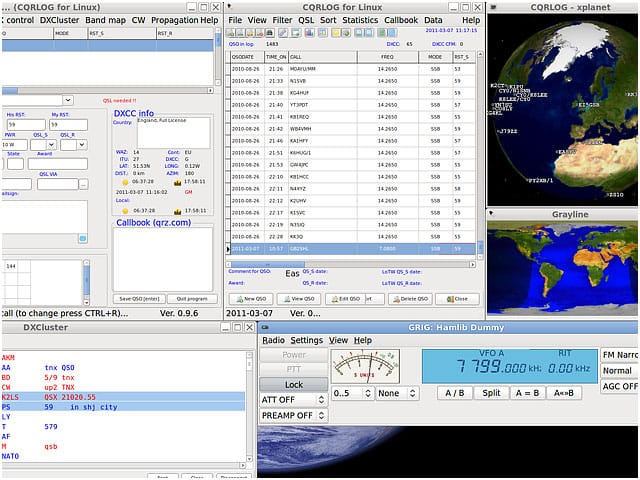Click the View QSO button
640x480 pixels.
[x=299, y=299]
